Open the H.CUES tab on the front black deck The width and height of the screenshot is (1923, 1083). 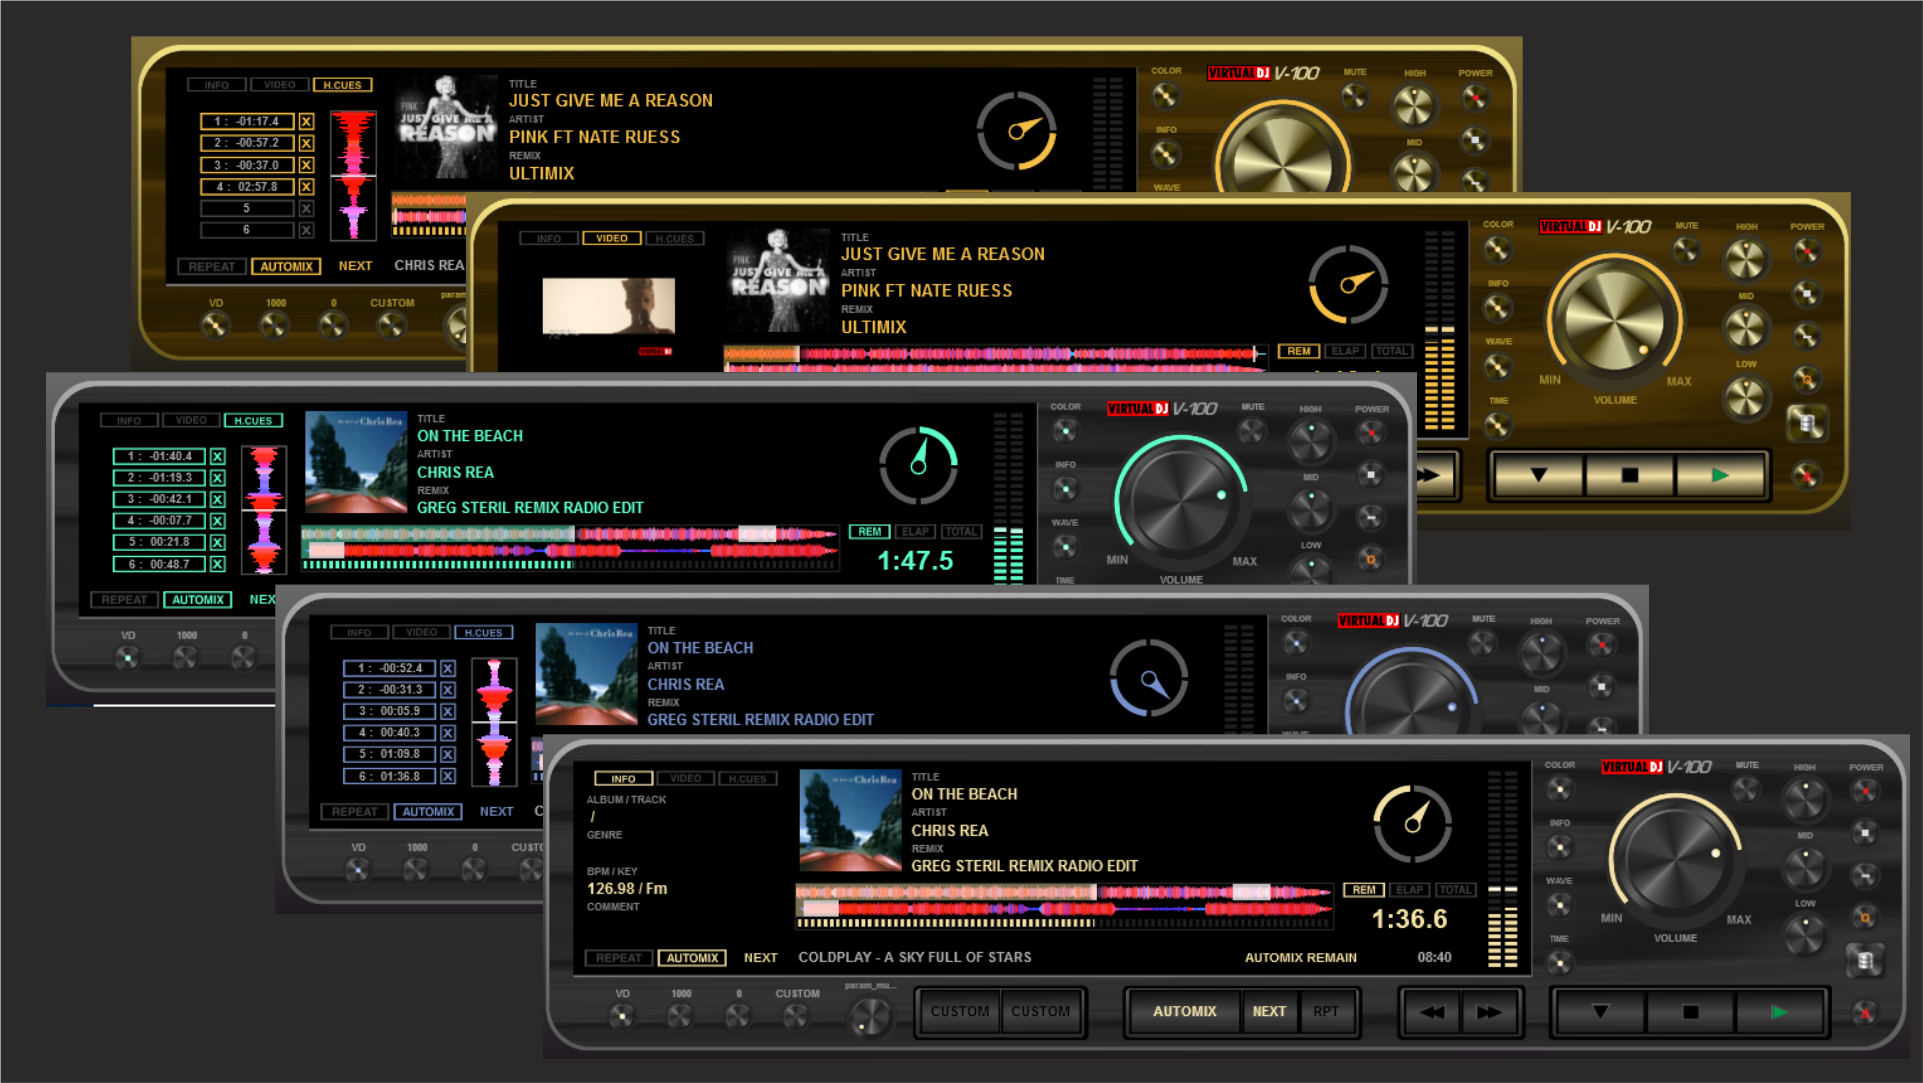point(748,779)
